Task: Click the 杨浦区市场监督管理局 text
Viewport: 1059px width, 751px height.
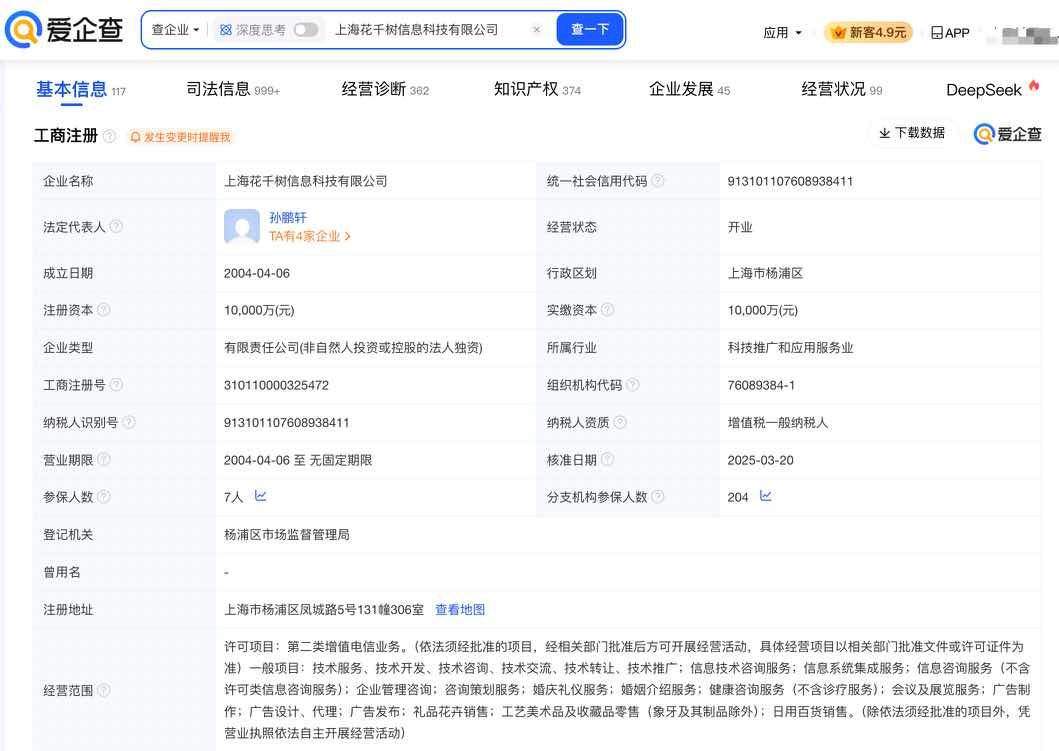Action: [x=287, y=535]
